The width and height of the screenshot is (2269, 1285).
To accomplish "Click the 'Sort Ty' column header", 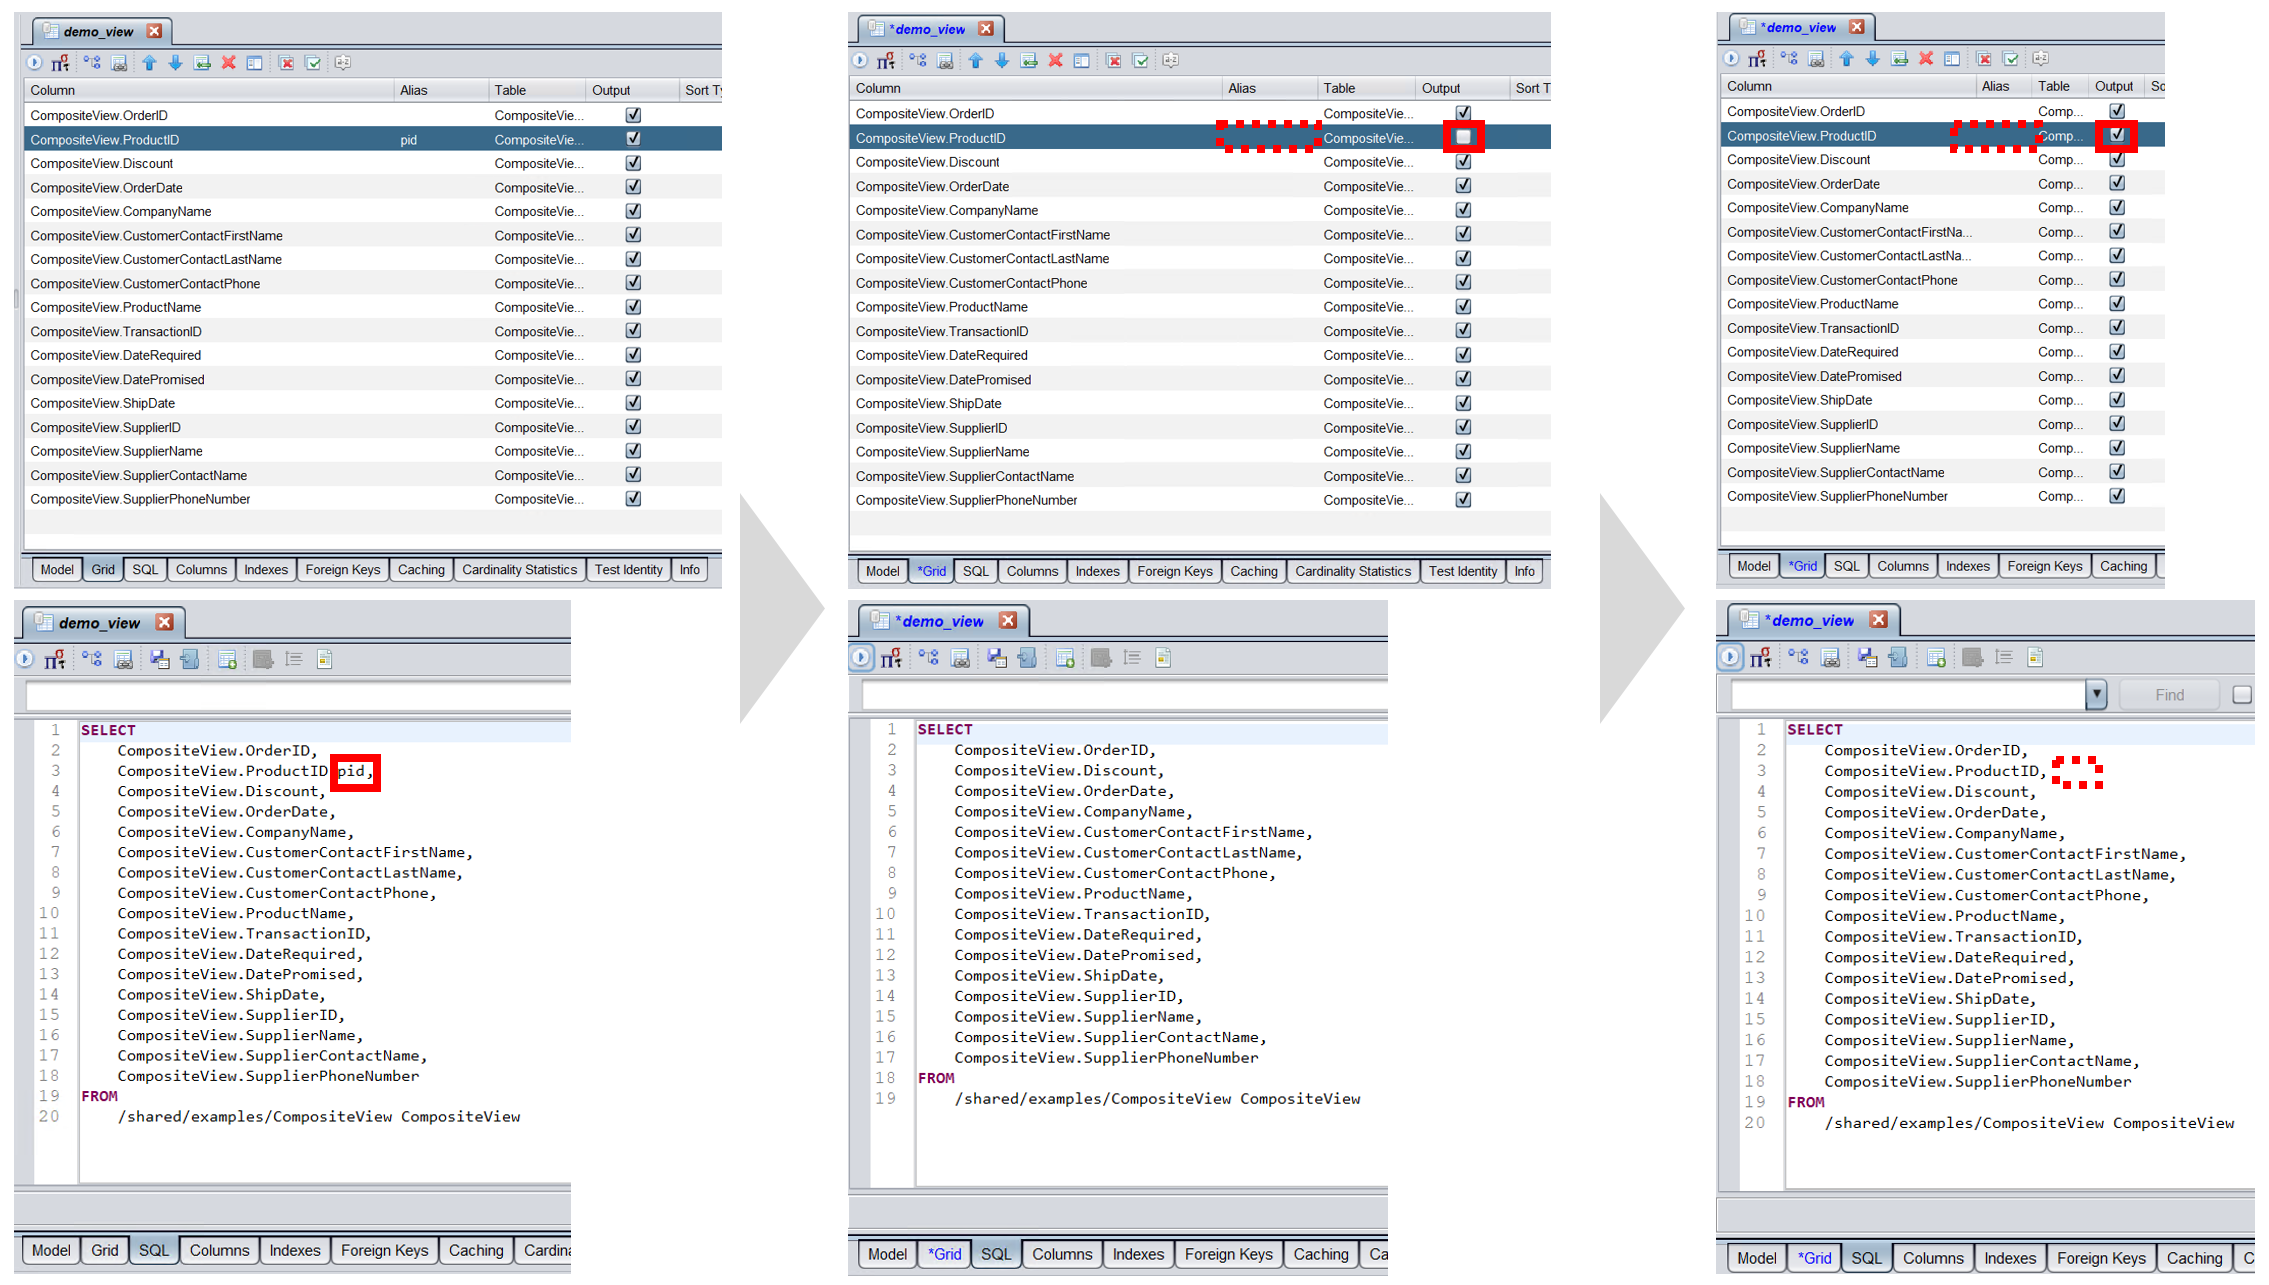I will 702,90.
